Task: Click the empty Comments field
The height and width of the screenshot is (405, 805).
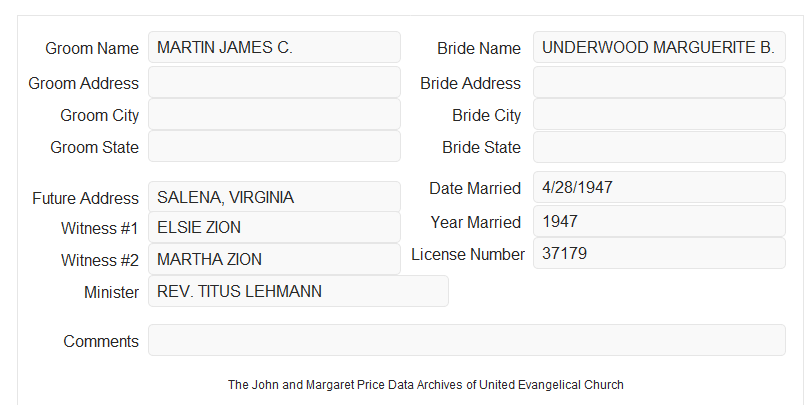Action: 467,340
